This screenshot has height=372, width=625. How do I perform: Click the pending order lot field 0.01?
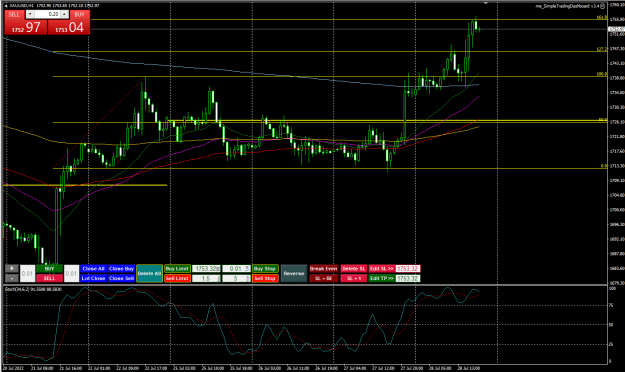[236, 269]
